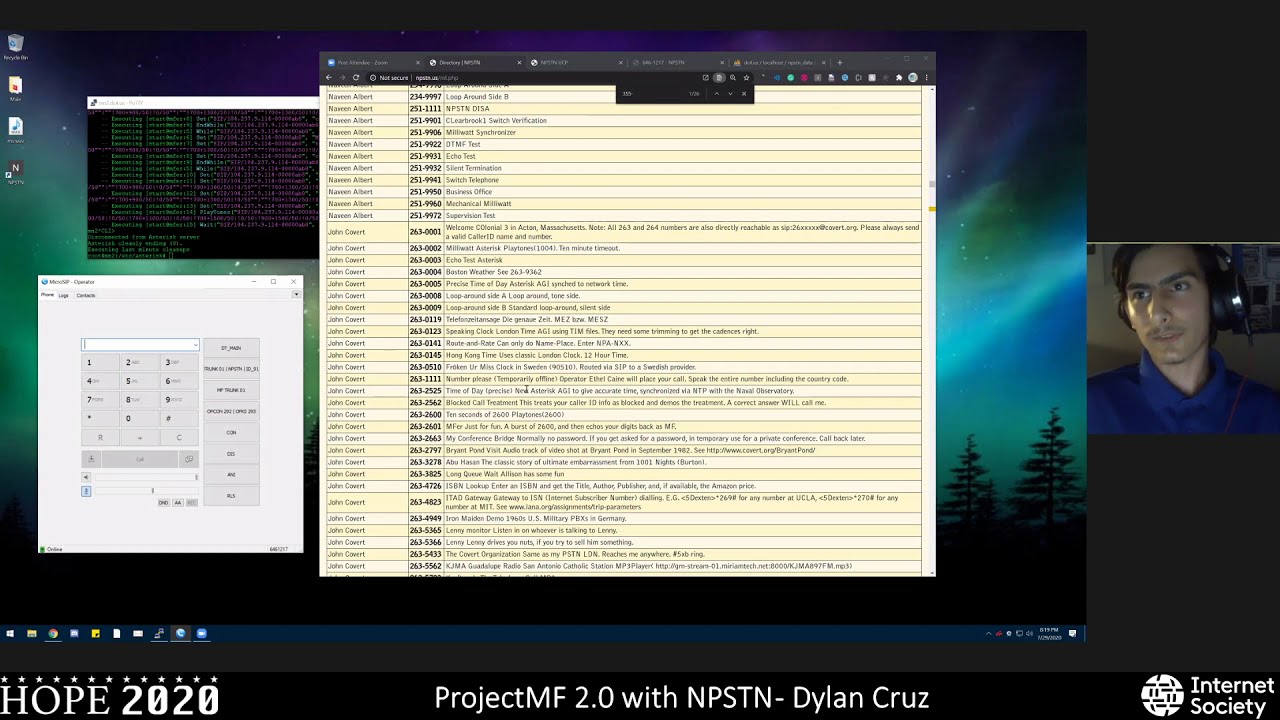Bookmark this page with the star icon

746,78
